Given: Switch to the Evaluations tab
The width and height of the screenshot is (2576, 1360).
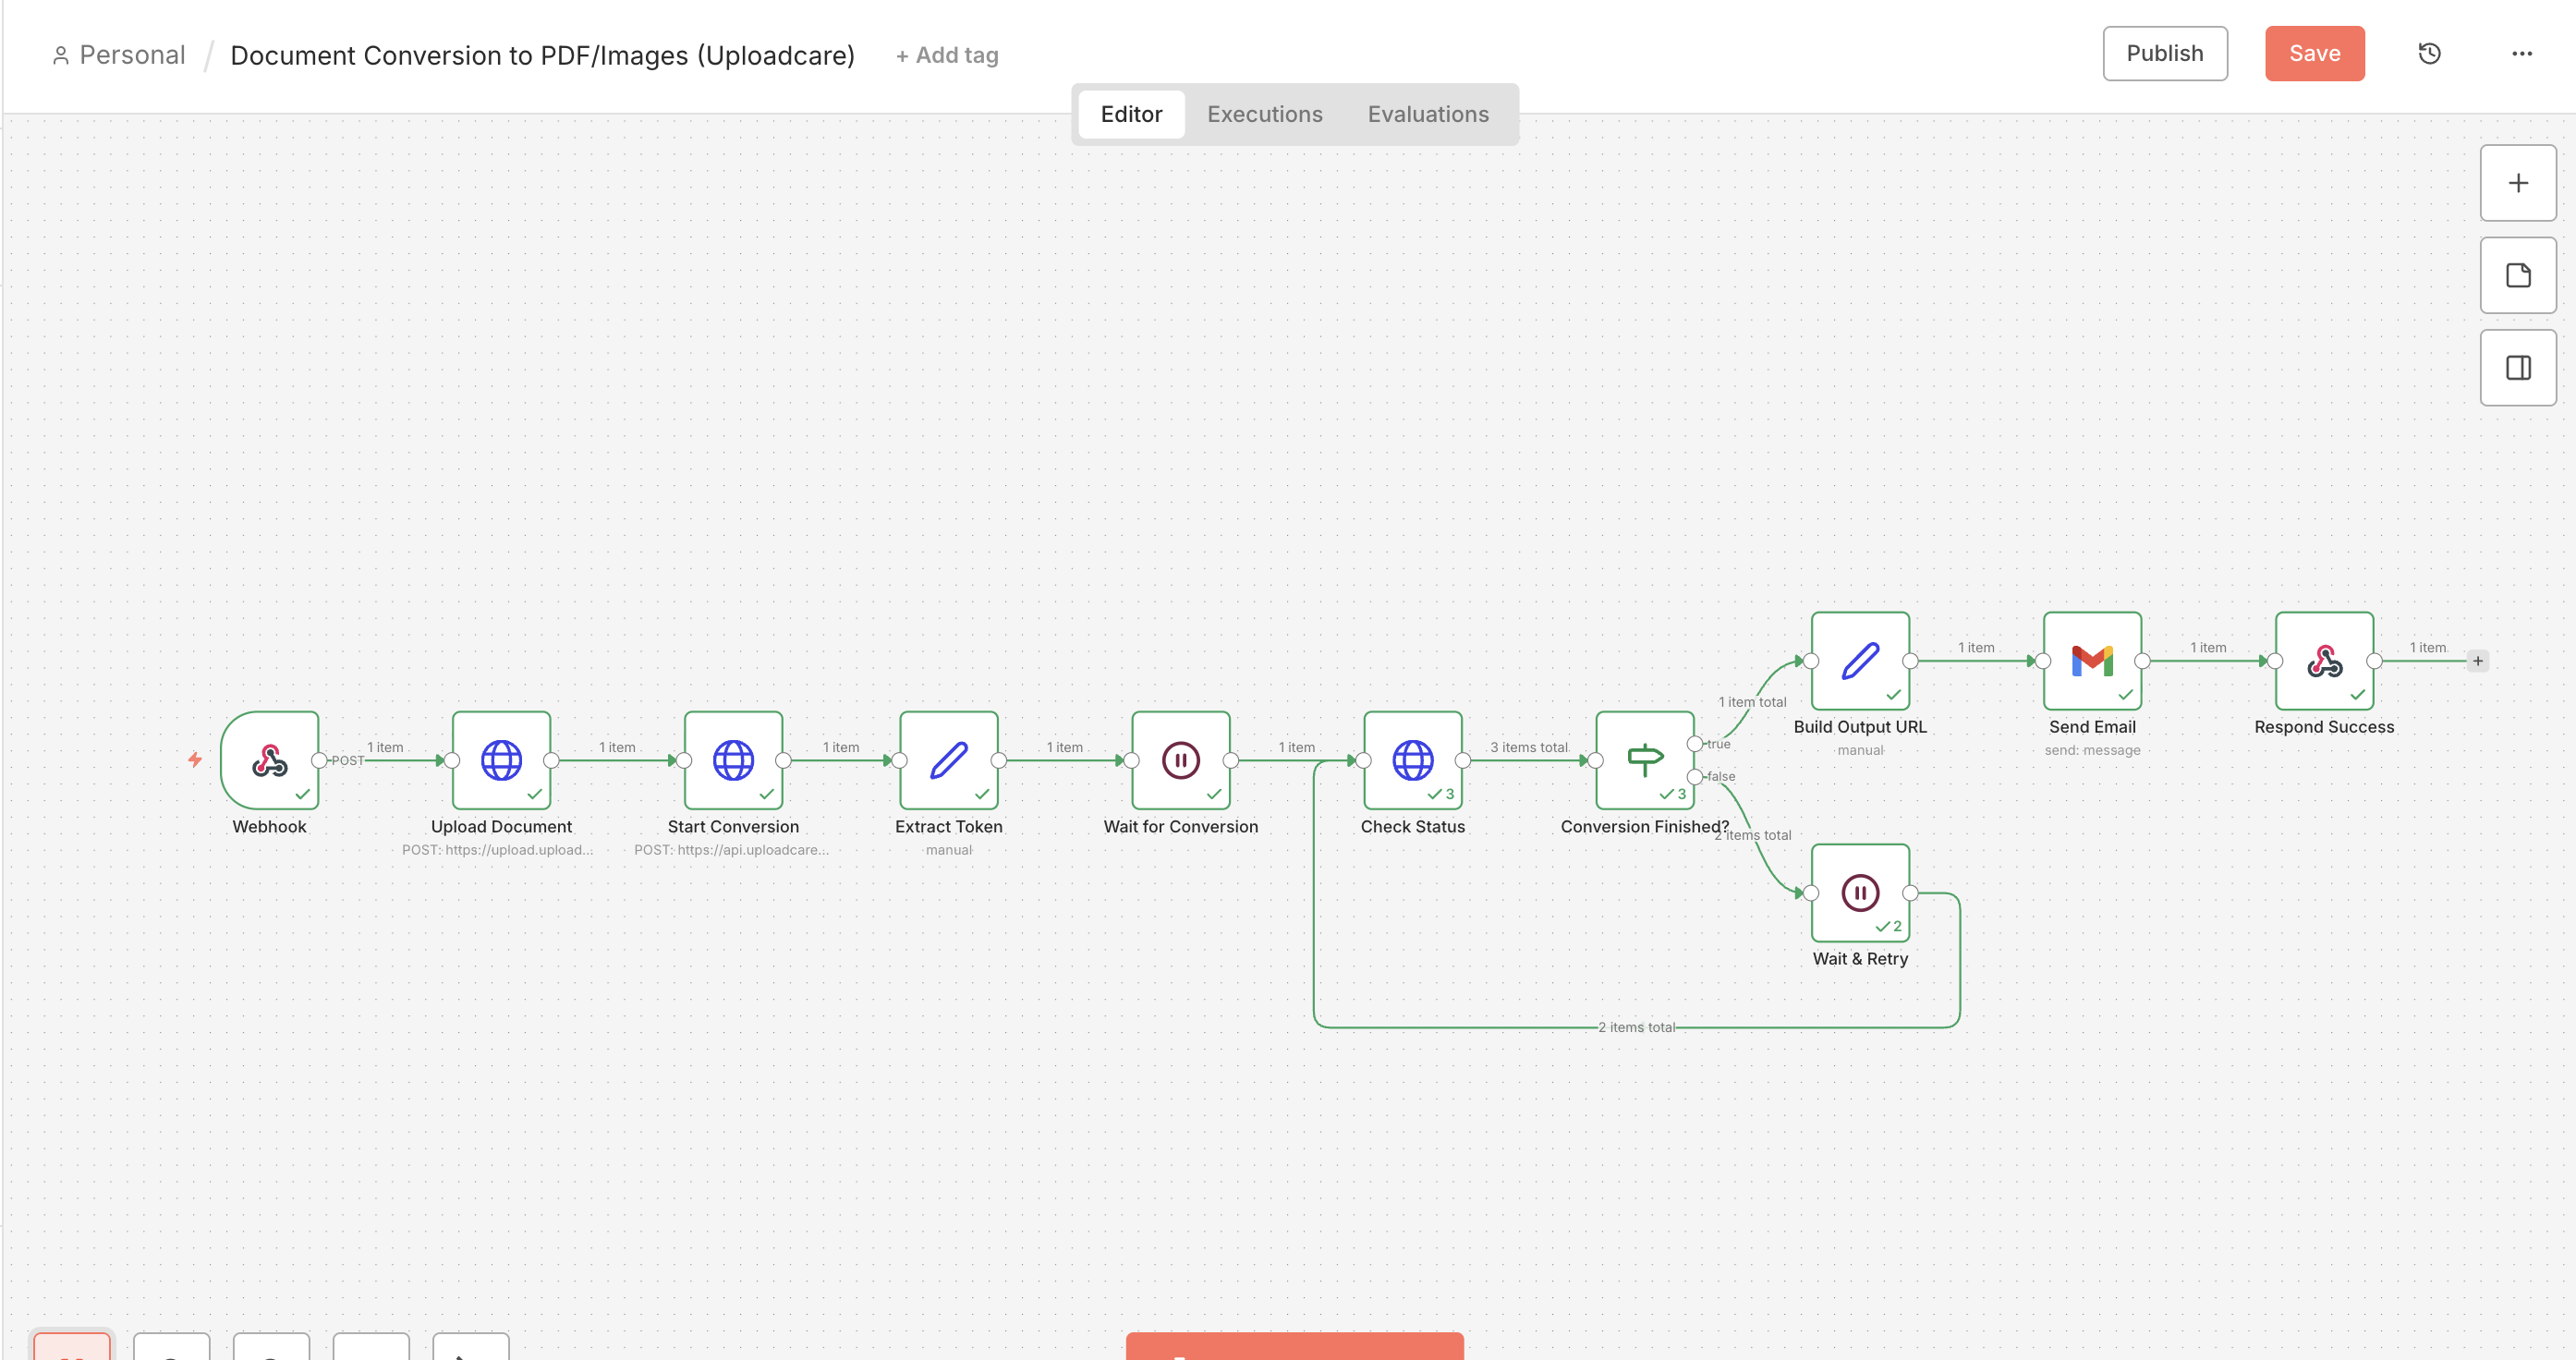Looking at the screenshot, I should [x=1428, y=114].
